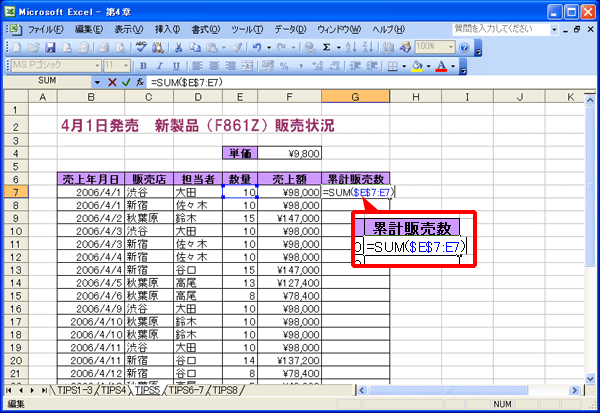Select row 13 header
This screenshot has width=600, height=413.
pyautogui.click(x=16, y=270)
